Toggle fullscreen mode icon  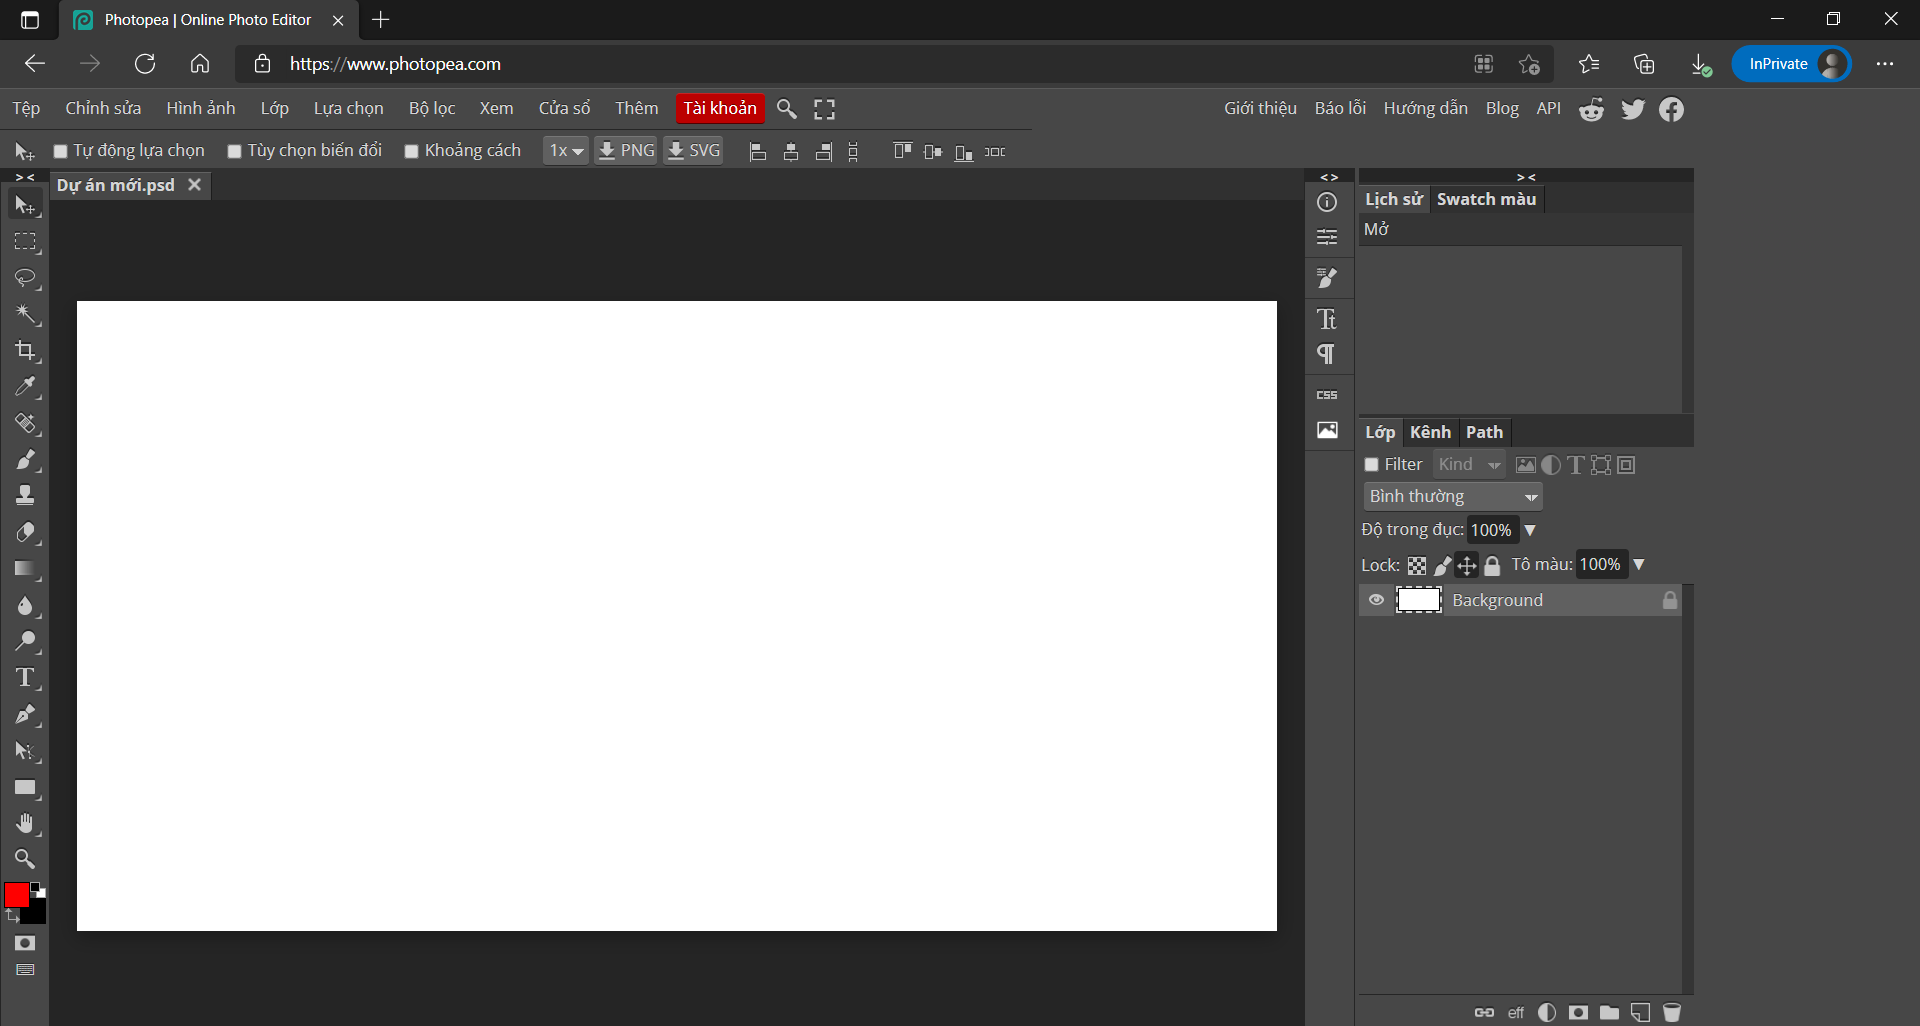pyautogui.click(x=824, y=109)
